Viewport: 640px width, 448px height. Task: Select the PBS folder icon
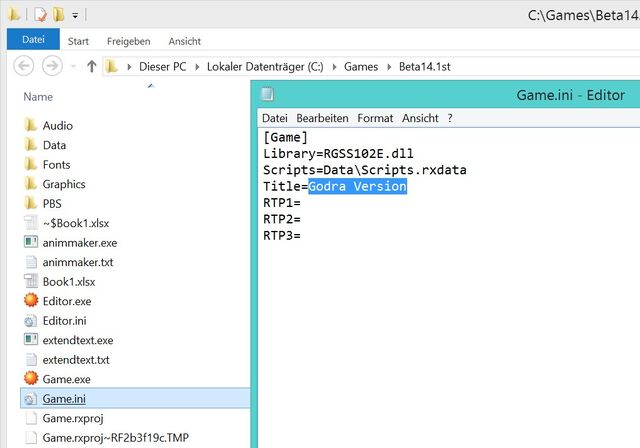pos(31,203)
